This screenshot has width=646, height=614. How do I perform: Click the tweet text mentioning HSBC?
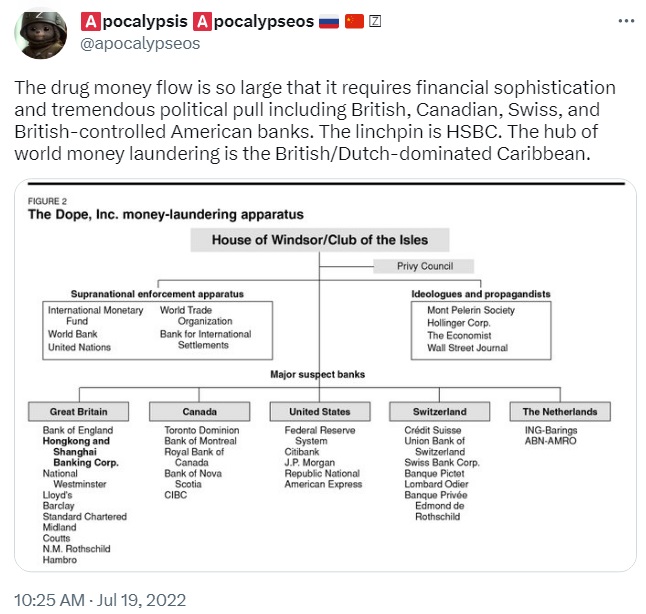(x=315, y=120)
